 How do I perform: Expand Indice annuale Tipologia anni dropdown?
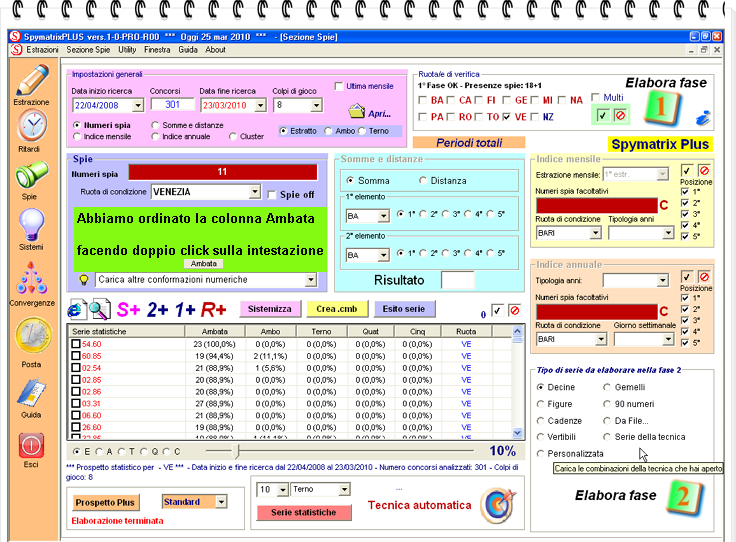[662, 281]
